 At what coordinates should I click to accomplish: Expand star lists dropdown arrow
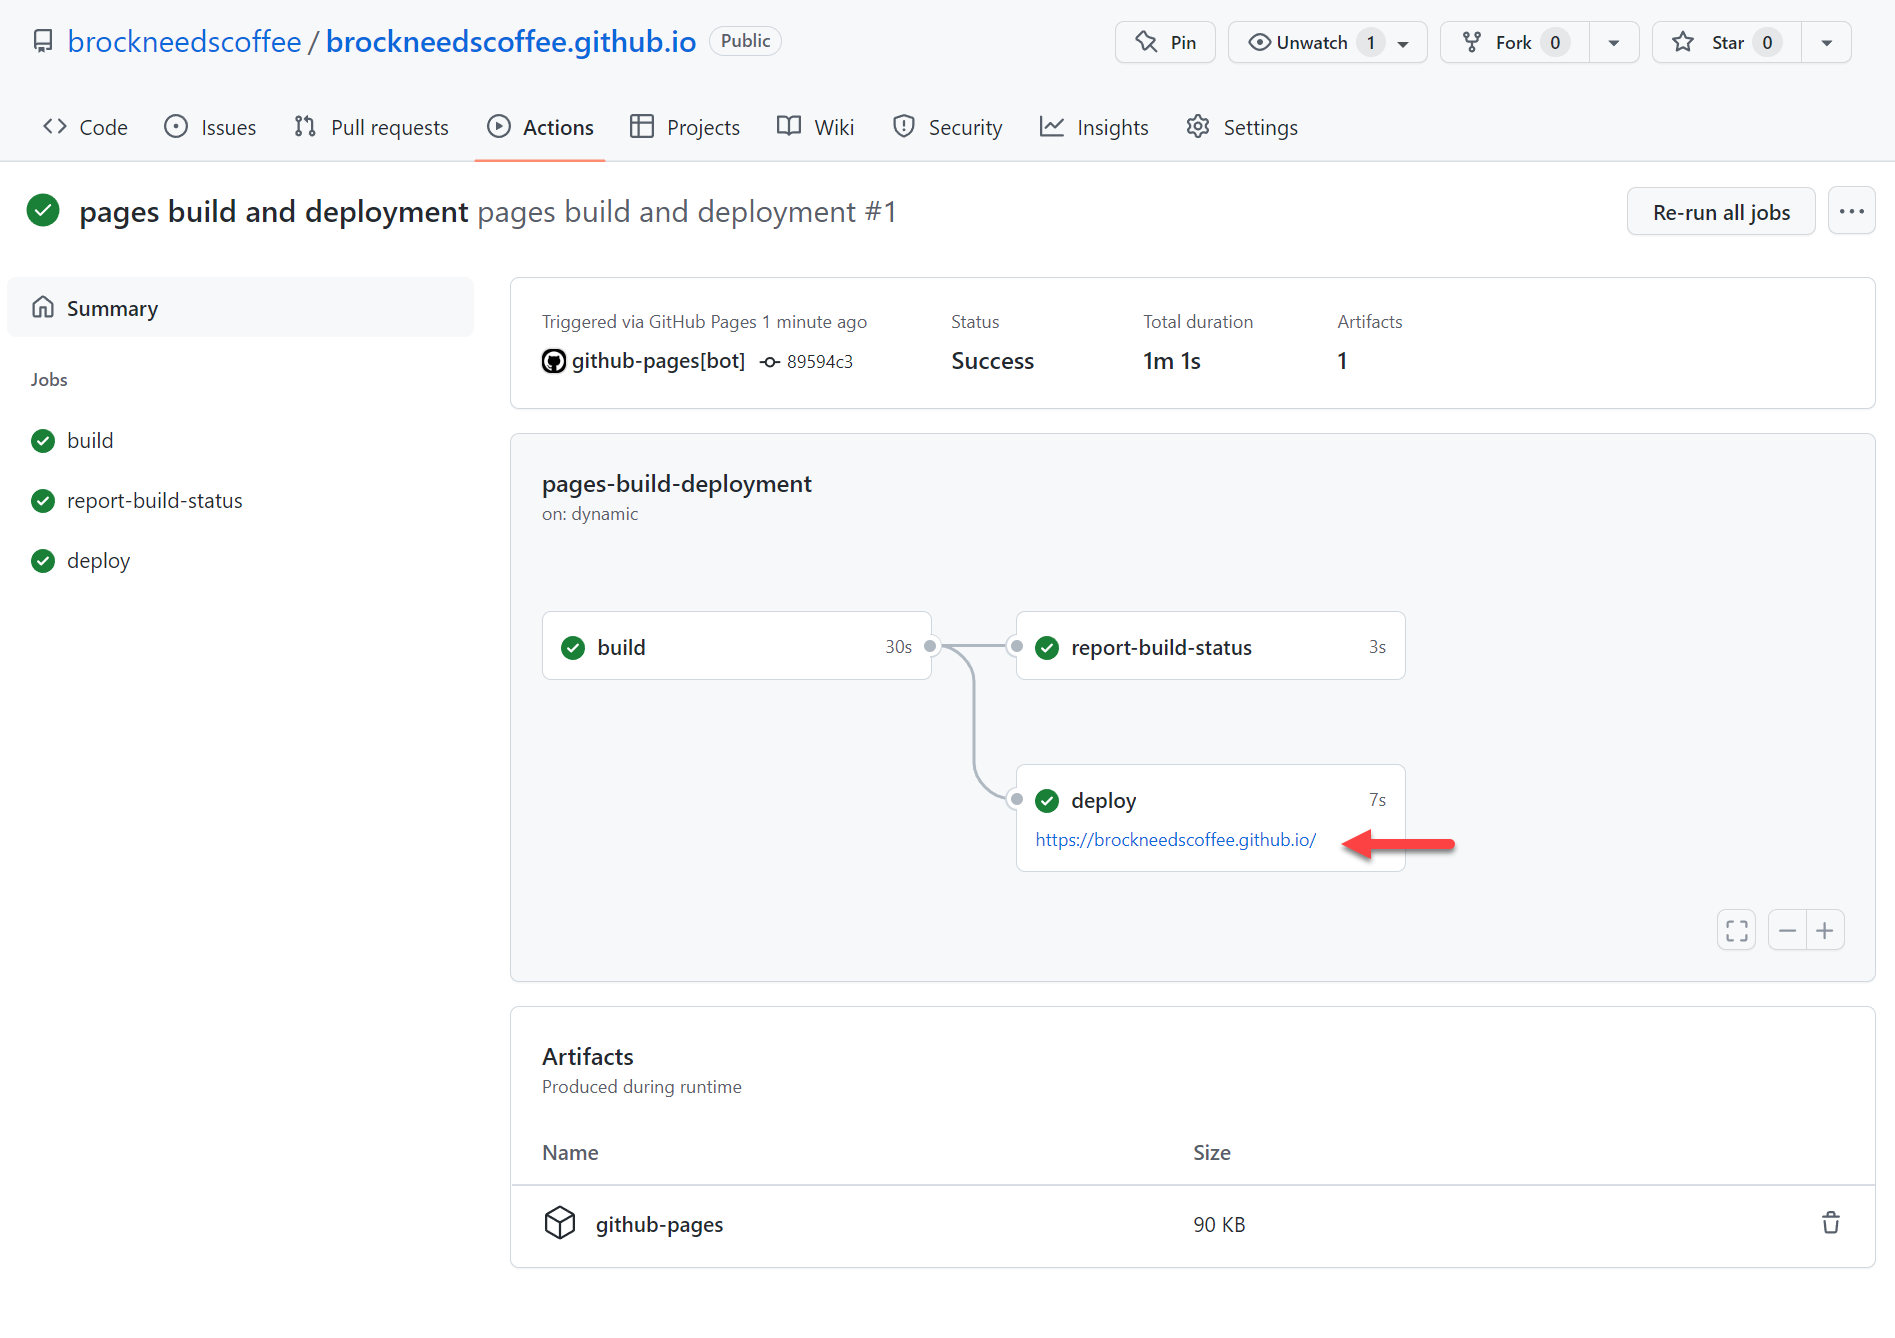tap(1827, 42)
